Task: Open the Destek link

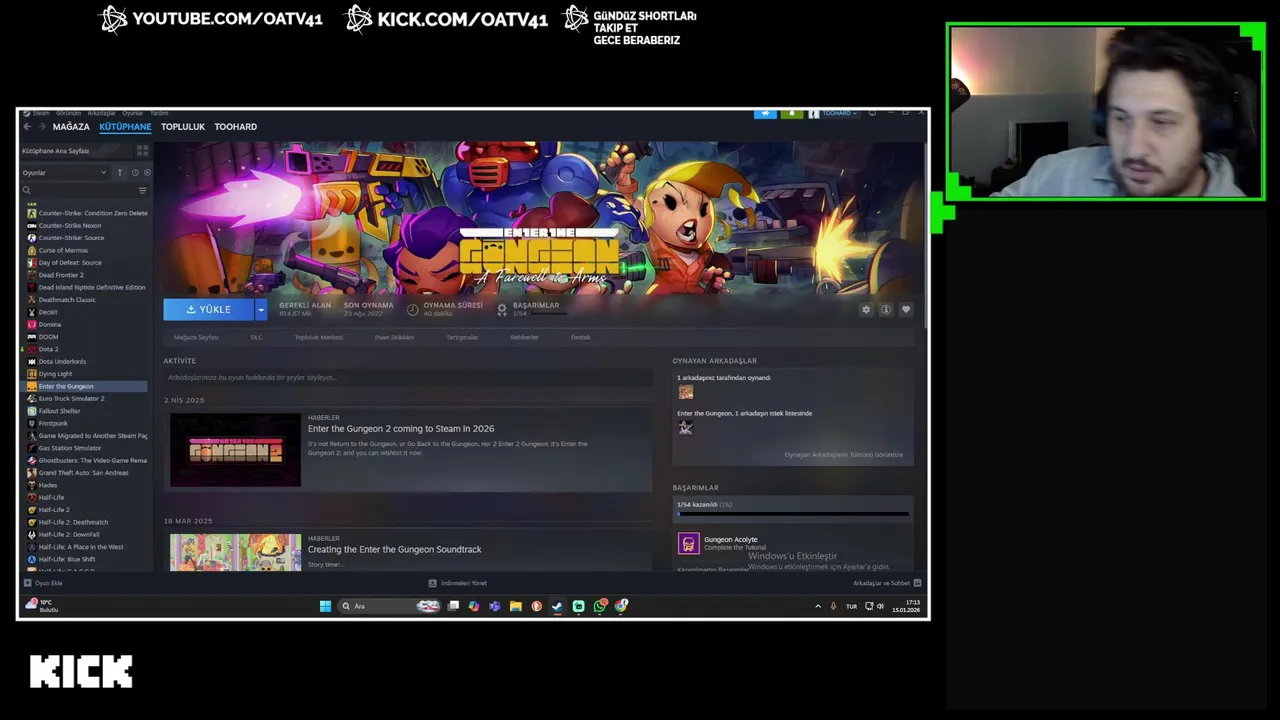Action: 580,338
